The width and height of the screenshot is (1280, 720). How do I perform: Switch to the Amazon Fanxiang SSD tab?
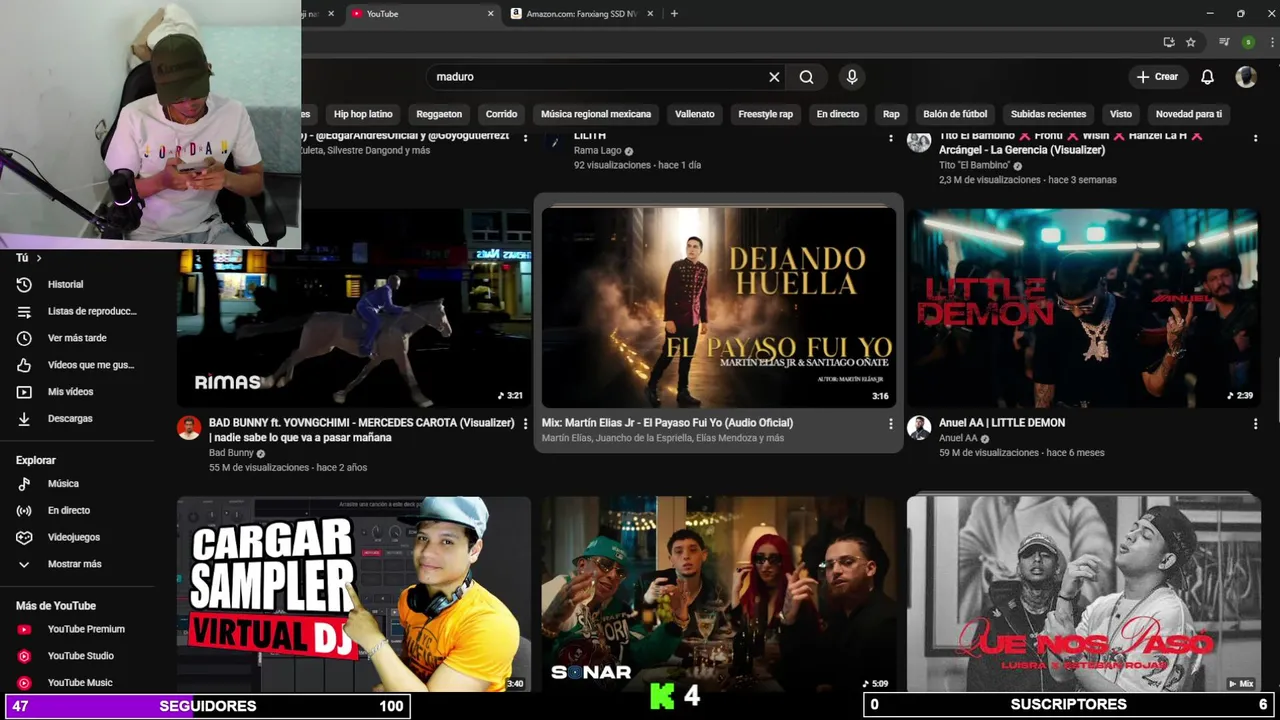(581, 14)
